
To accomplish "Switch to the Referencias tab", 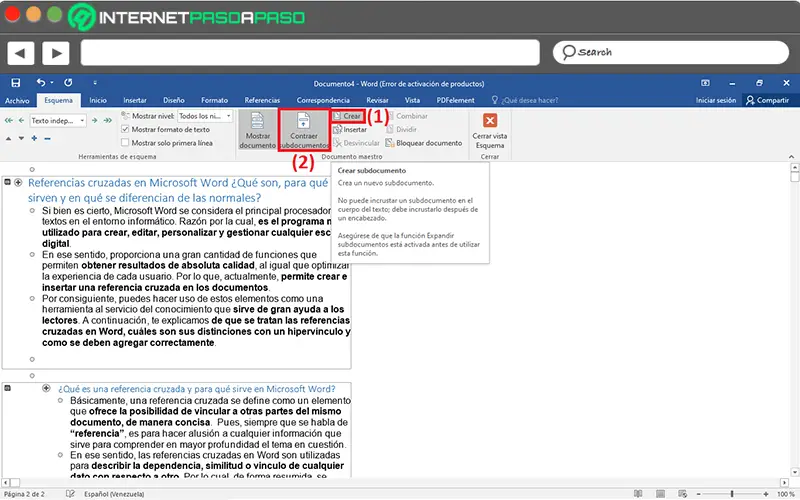I will click(x=262, y=100).
